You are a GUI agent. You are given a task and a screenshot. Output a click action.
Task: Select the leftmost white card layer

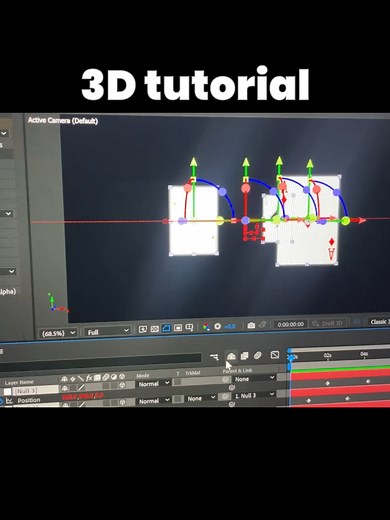(194, 220)
